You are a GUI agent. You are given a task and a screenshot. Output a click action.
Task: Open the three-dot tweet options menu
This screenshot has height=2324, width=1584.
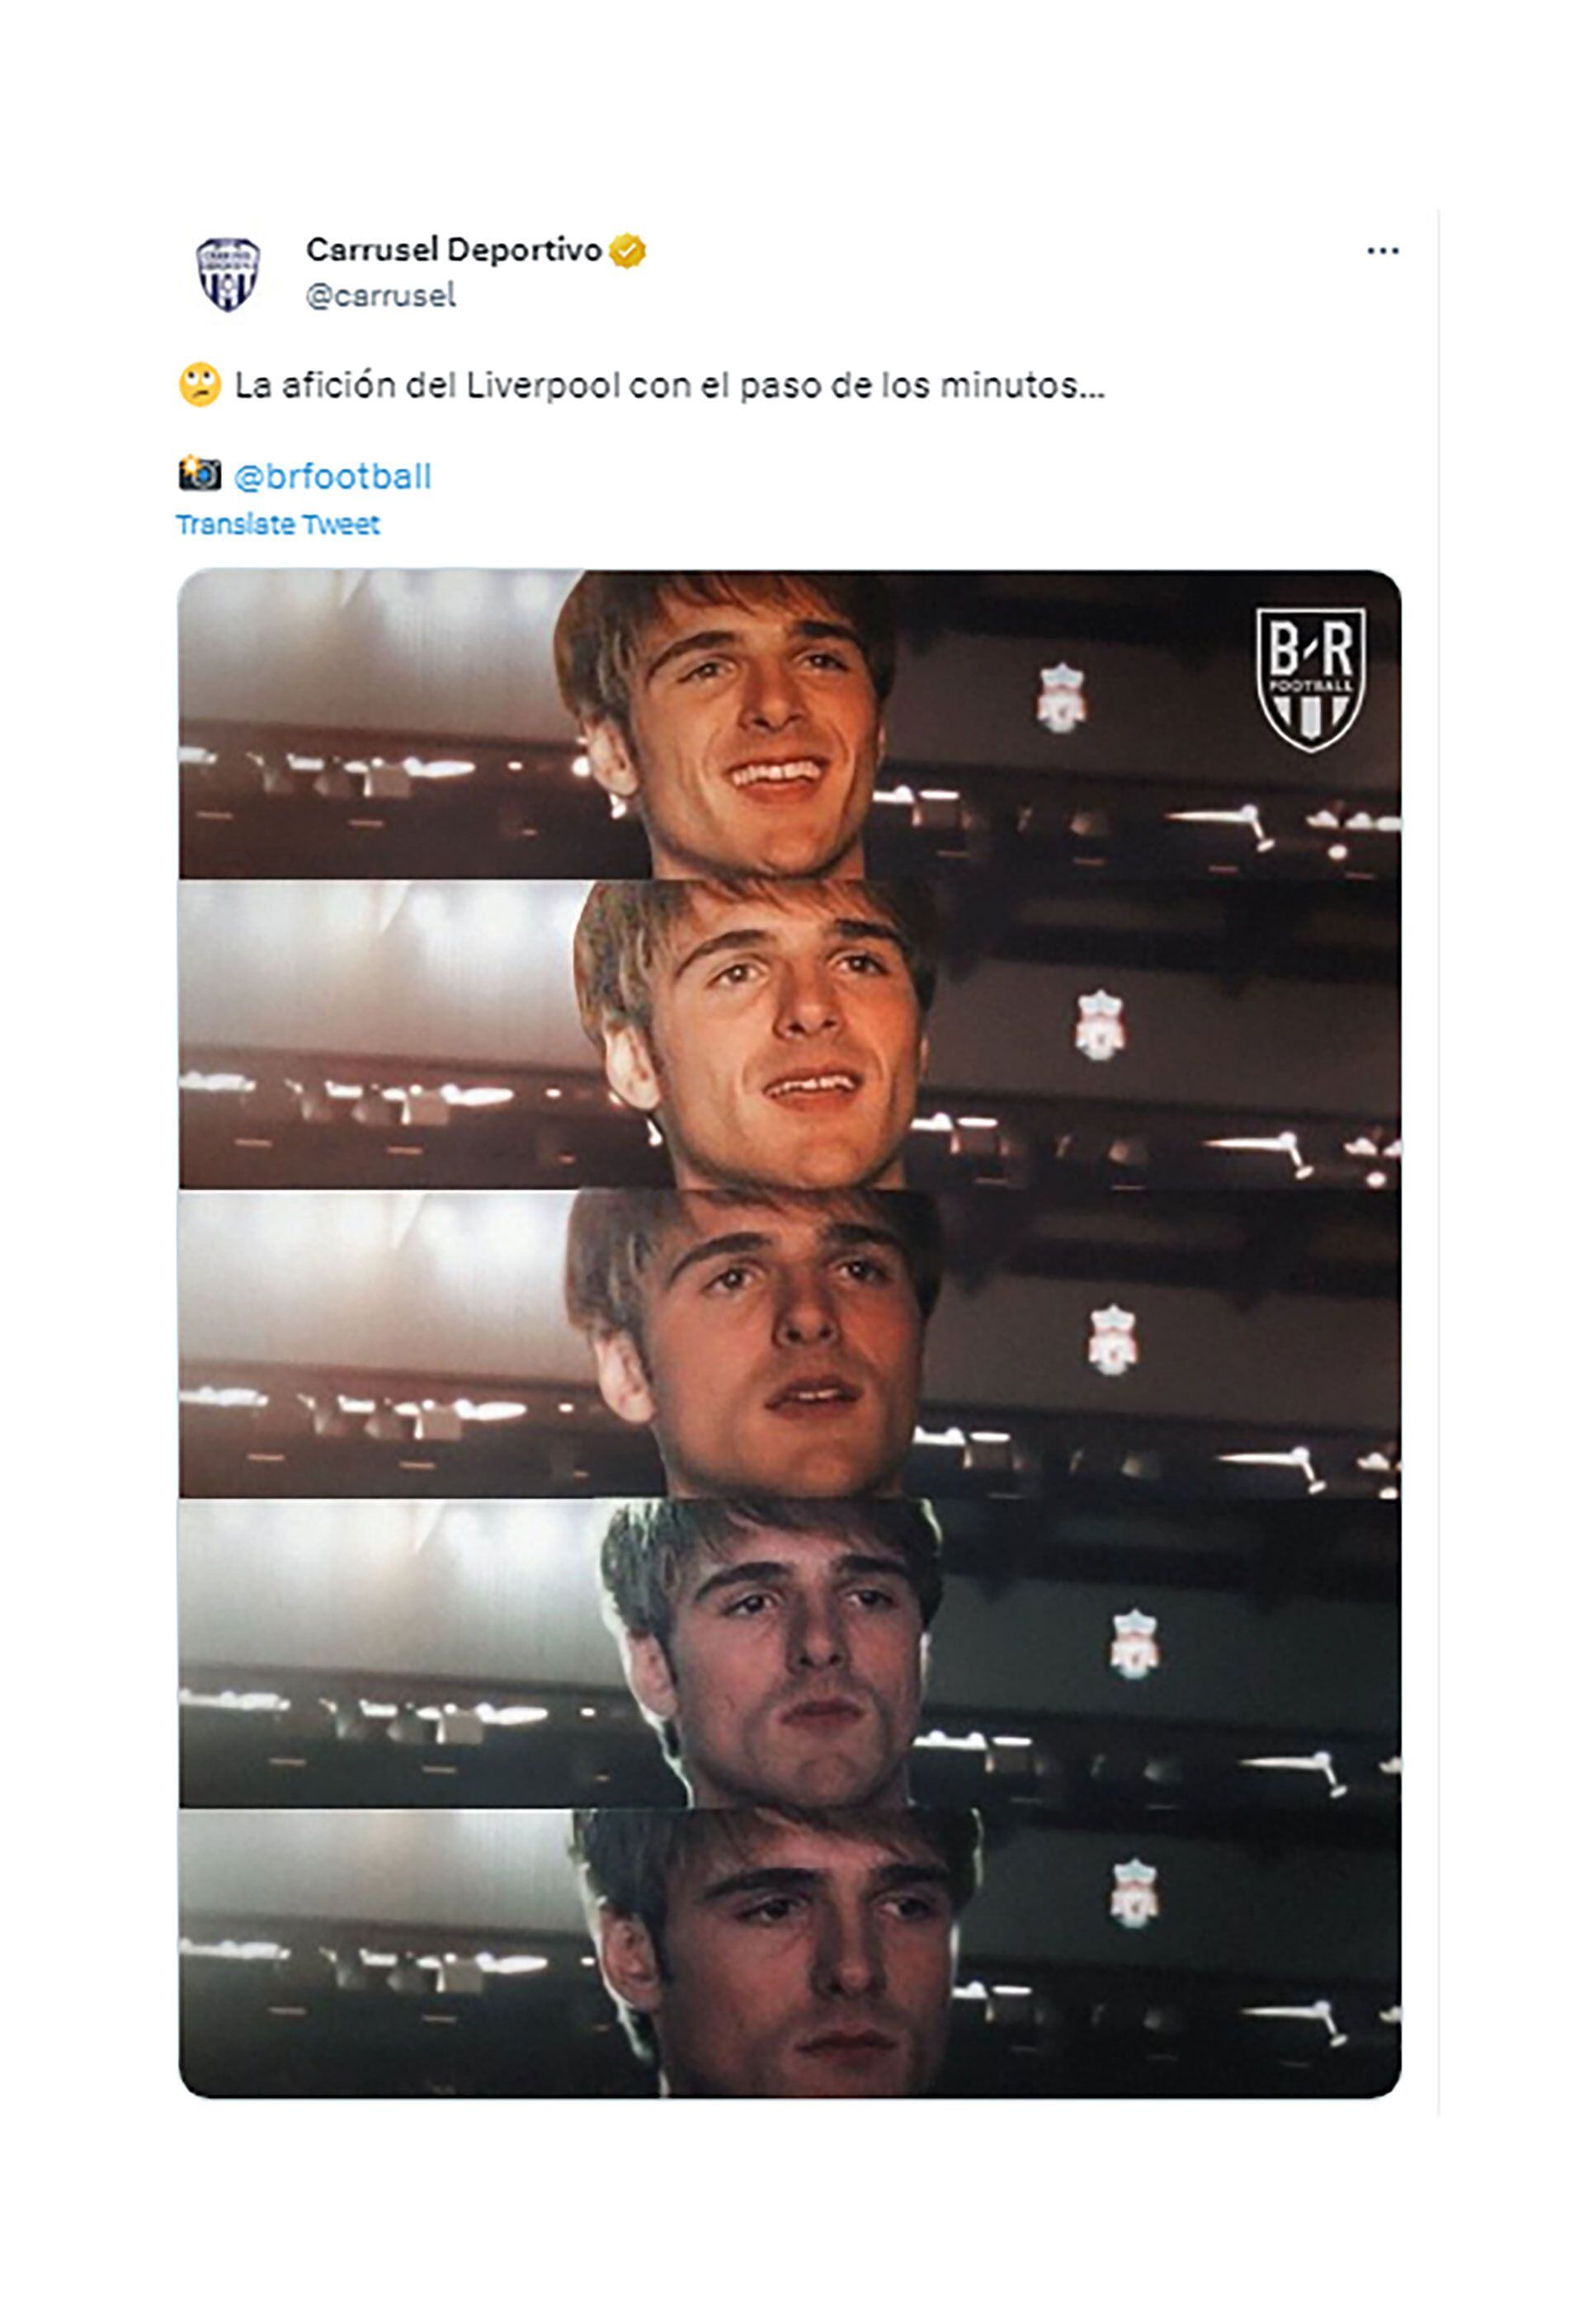[1382, 251]
